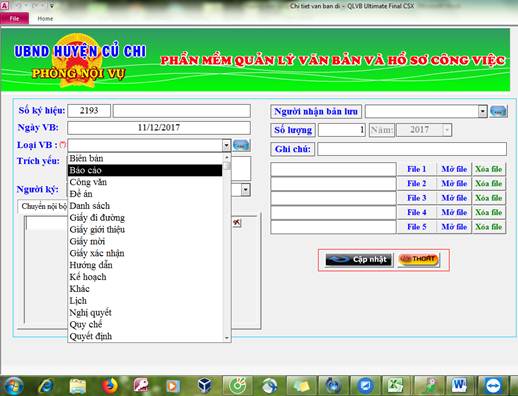Screen dimensions: 518x396
Task: Open TeamViewer from the taskbar
Action: pyautogui.click(x=492, y=386)
